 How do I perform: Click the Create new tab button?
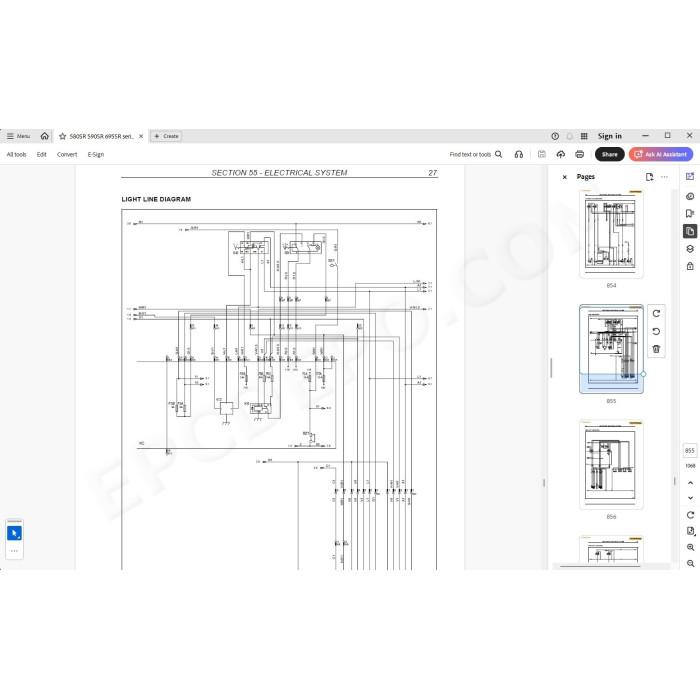(x=166, y=136)
